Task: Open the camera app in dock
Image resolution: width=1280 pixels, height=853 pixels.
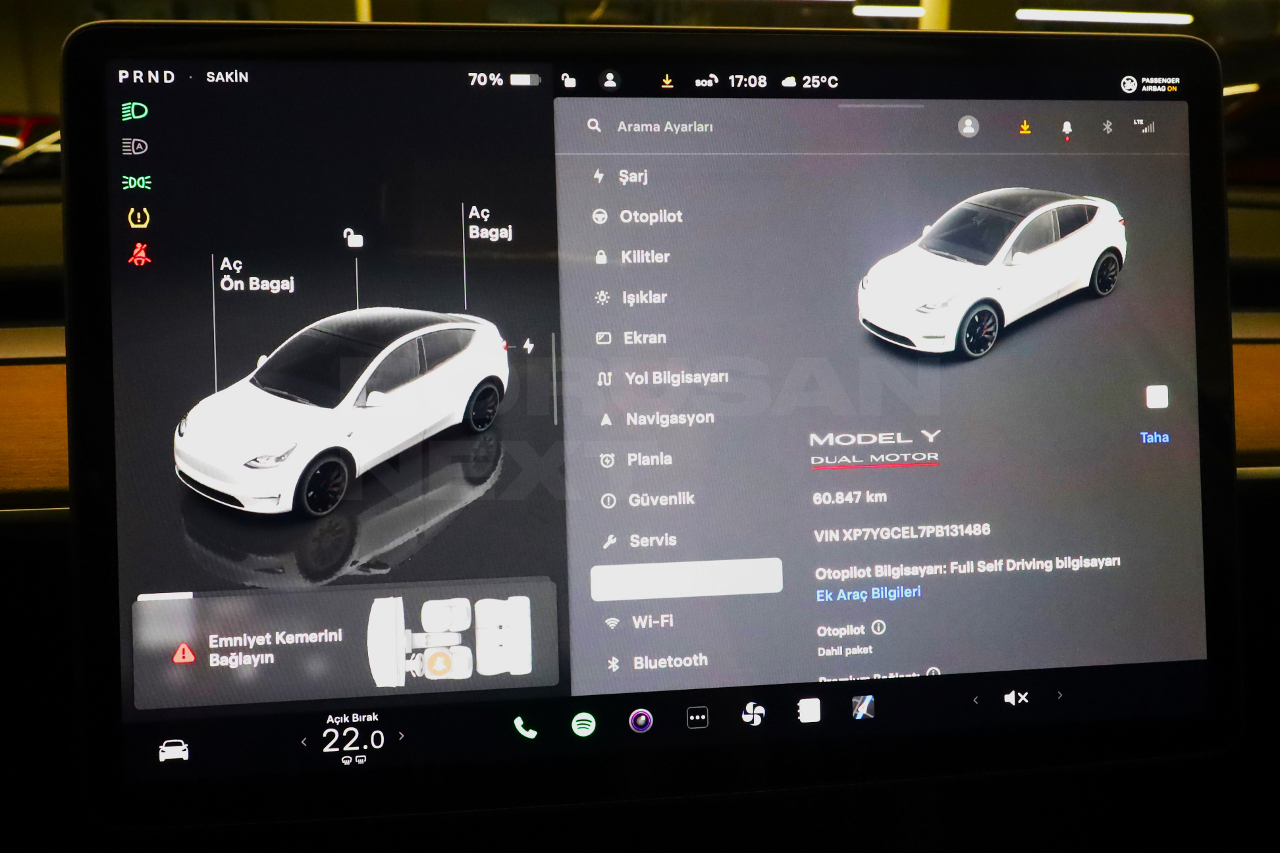Action: (641, 720)
